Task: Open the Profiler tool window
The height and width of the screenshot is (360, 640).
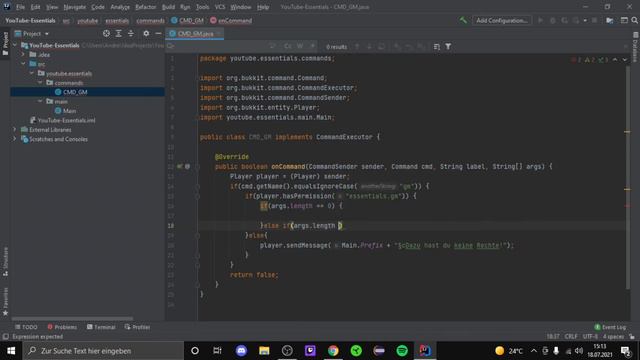Action: pyautogui.click(x=138, y=327)
